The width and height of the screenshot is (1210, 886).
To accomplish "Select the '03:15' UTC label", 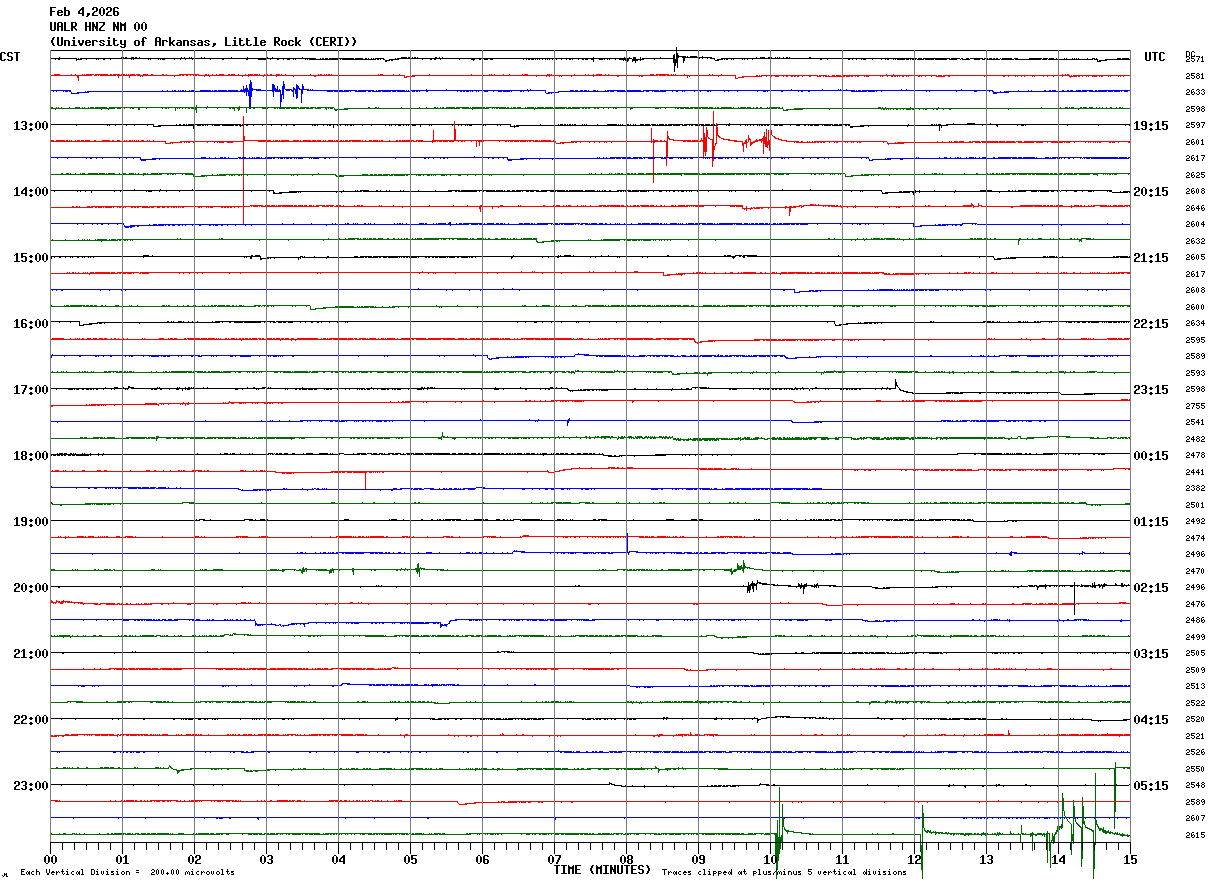I will tap(1151, 654).
